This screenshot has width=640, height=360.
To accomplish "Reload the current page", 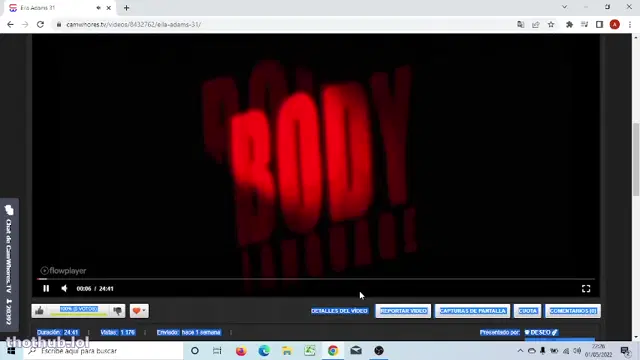I will (40, 24).
